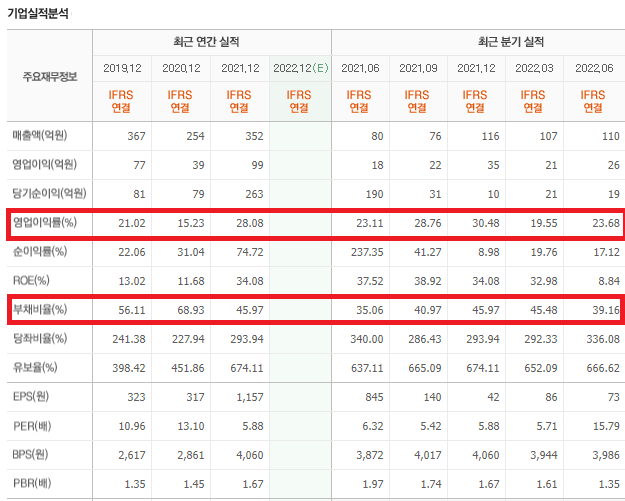The height and width of the screenshot is (501, 625).
Task: Click the 3,986 BPS value
Action: click(x=606, y=455)
